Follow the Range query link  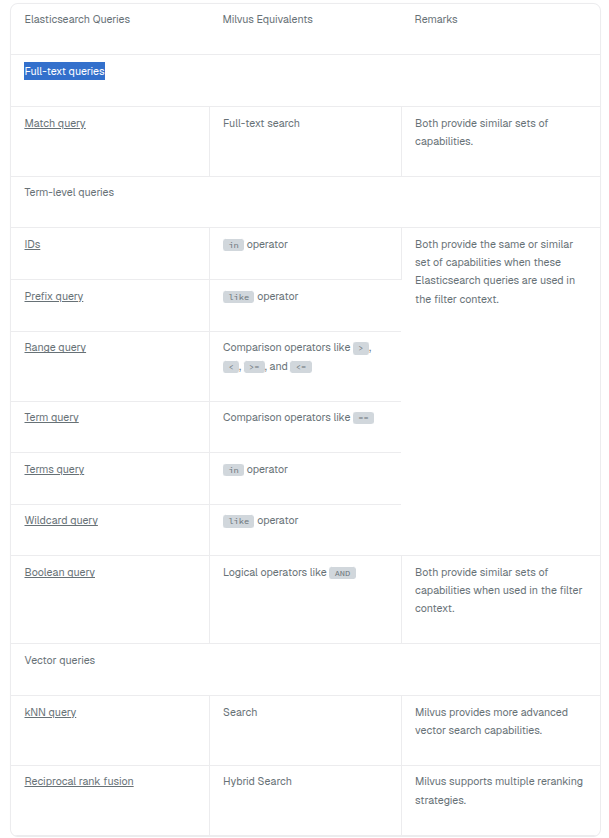click(55, 348)
